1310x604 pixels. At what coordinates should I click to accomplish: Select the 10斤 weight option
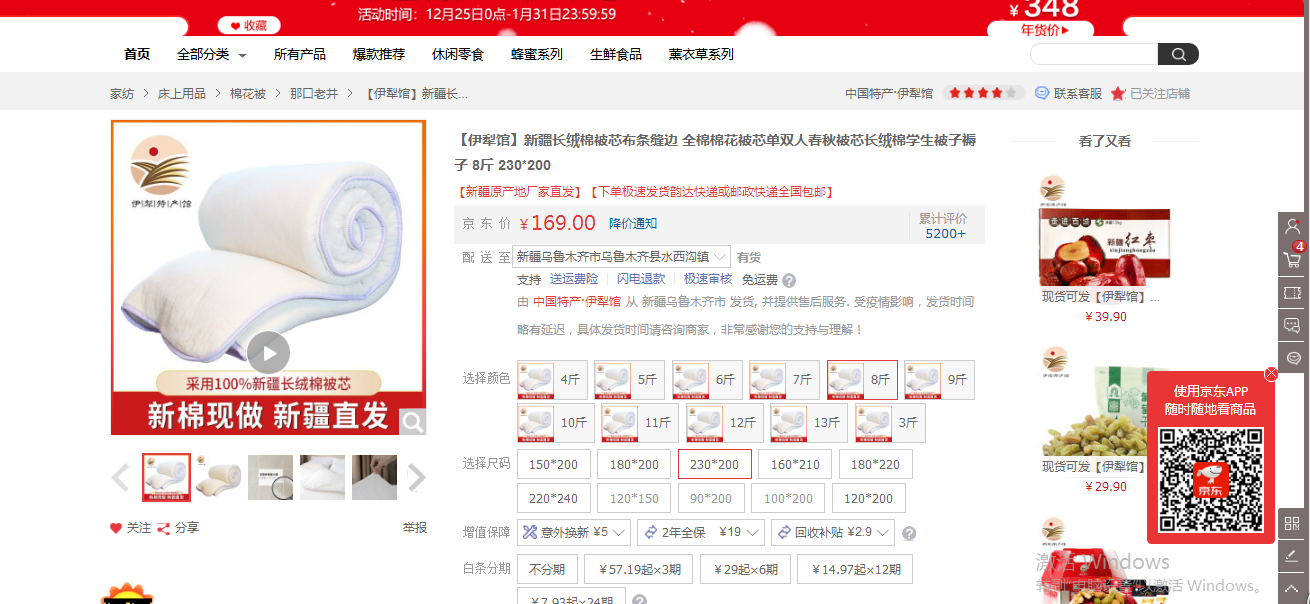pos(555,423)
